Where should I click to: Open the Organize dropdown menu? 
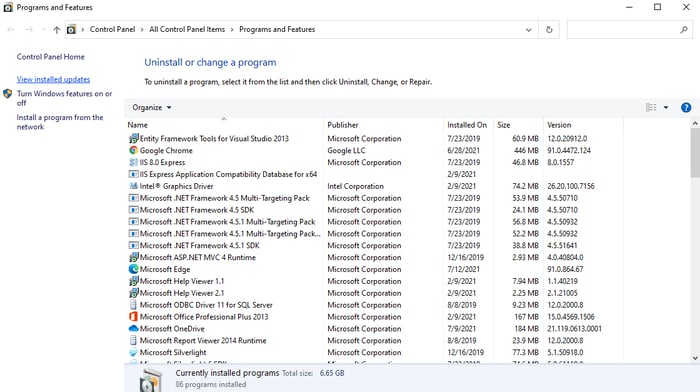point(152,108)
